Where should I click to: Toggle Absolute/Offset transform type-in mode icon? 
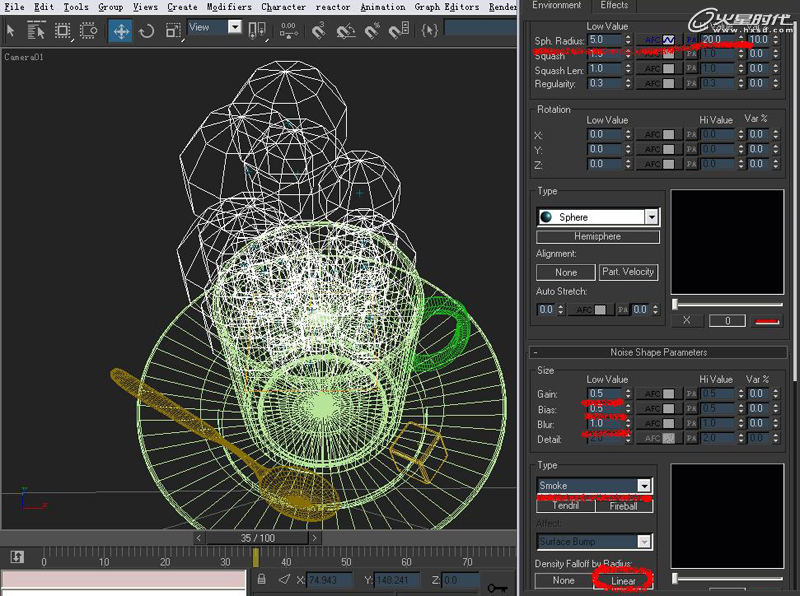click(284, 579)
